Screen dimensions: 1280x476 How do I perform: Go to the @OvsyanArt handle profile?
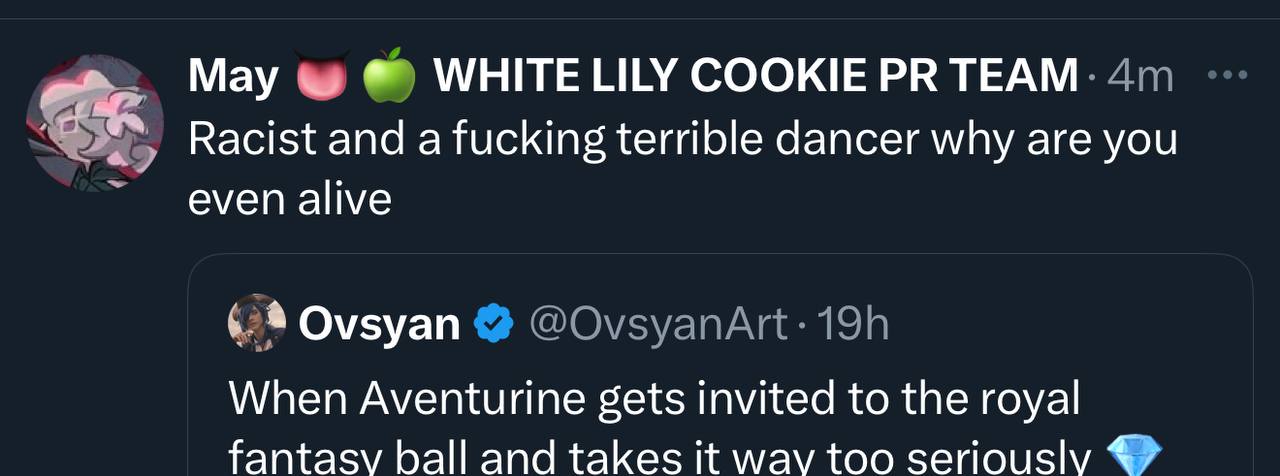coord(659,323)
